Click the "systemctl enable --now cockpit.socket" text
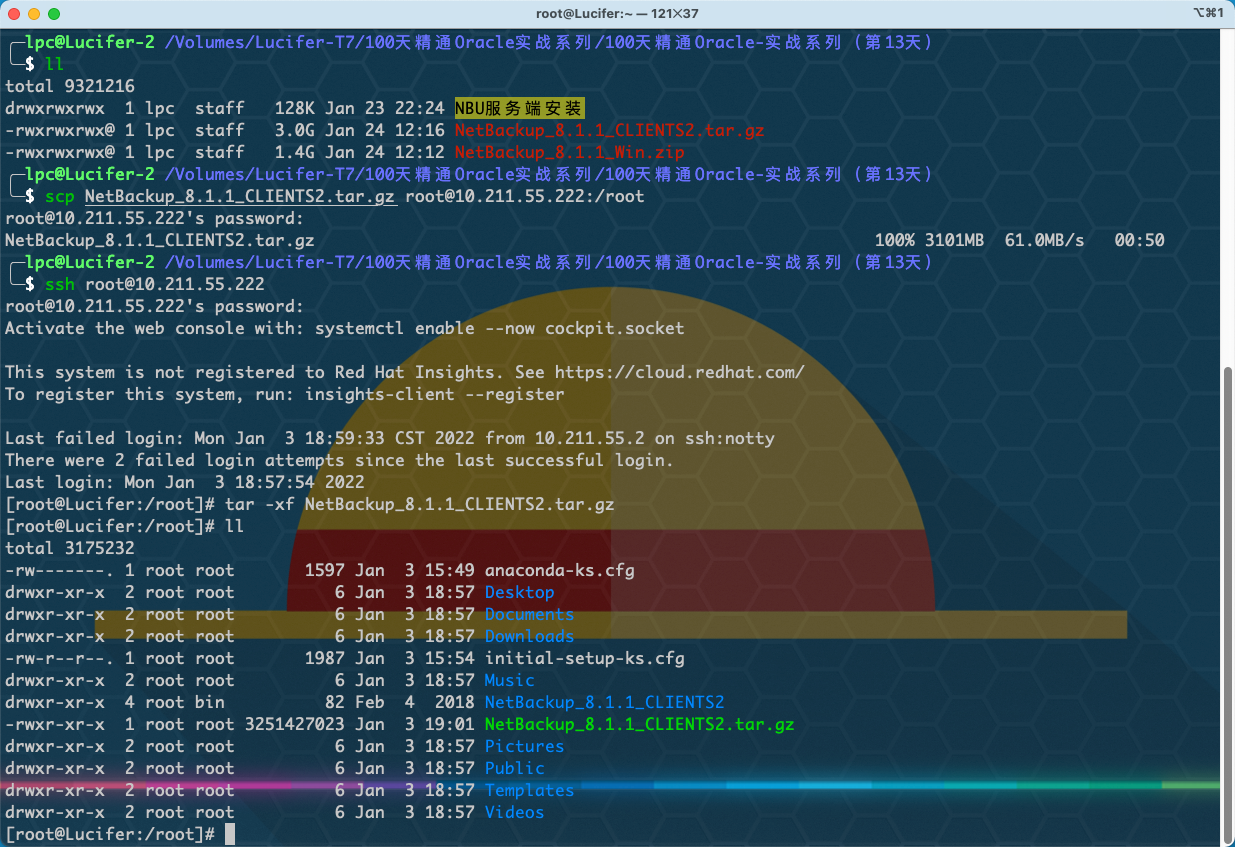The image size is (1235, 847). click(x=500, y=328)
